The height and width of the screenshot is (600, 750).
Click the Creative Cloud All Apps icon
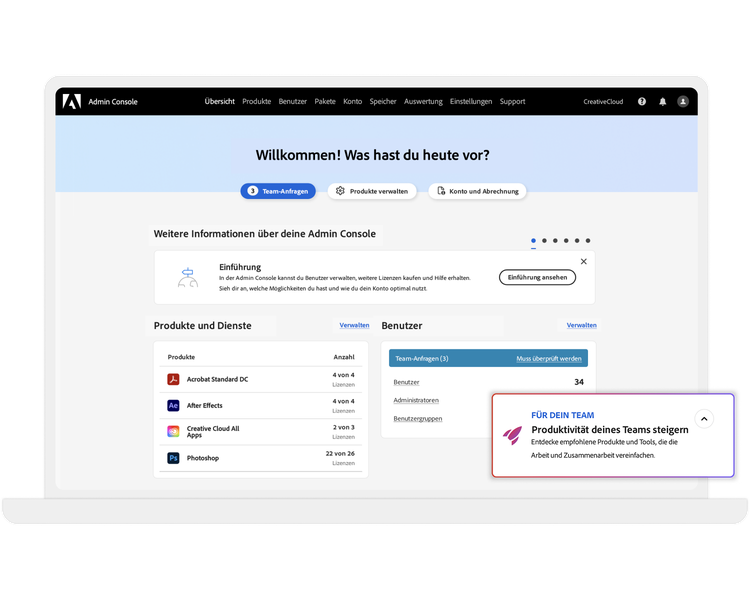pyautogui.click(x=173, y=432)
